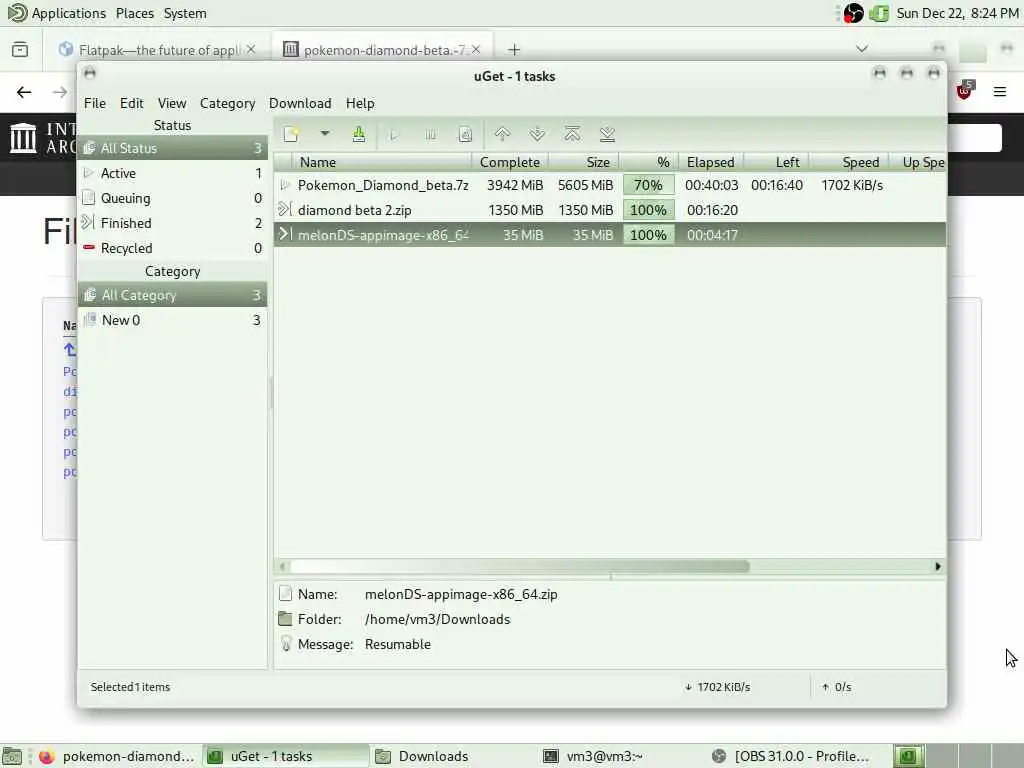Open the Help menu in uGet
Image resolution: width=1024 pixels, height=768 pixels.
coord(360,103)
